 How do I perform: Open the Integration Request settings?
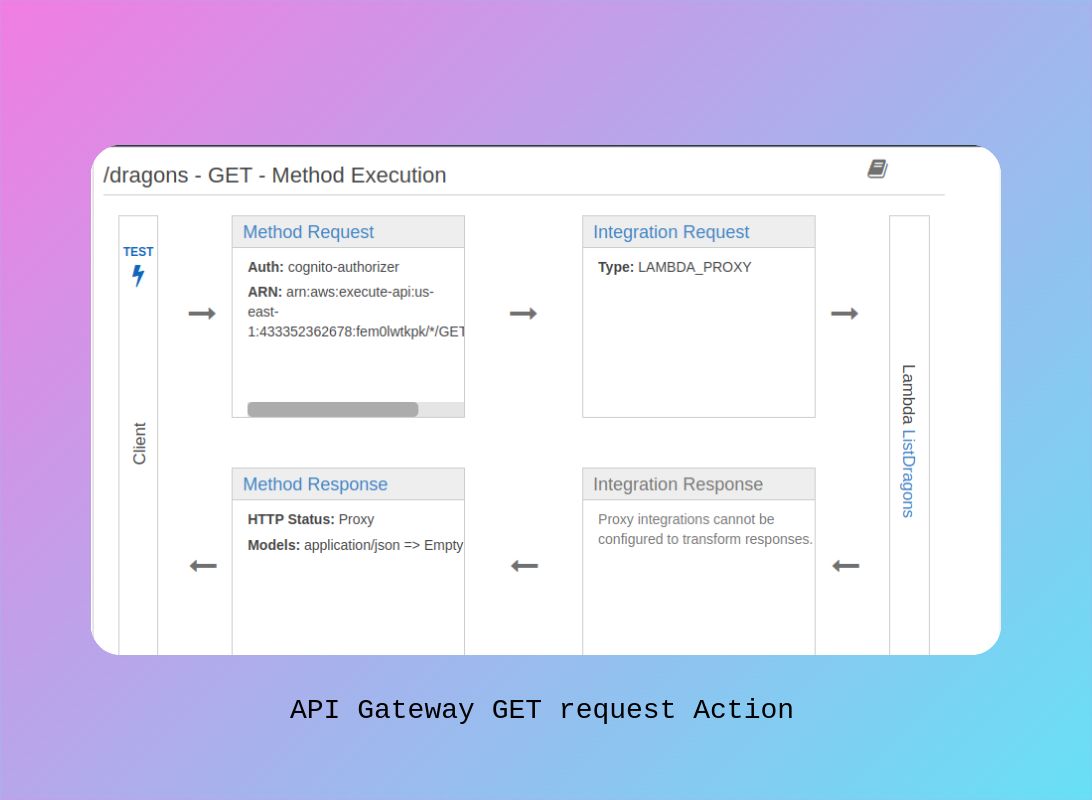tap(670, 231)
